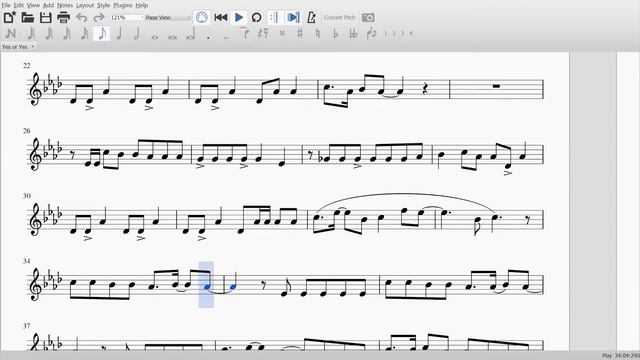Open the Style menu
The image size is (640, 360).
click(x=103, y=5)
